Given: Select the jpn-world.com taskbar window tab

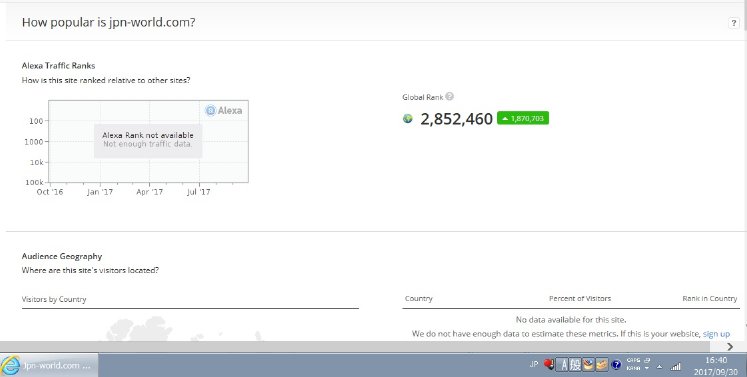Looking at the screenshot, I should click(x=50, y=365).
